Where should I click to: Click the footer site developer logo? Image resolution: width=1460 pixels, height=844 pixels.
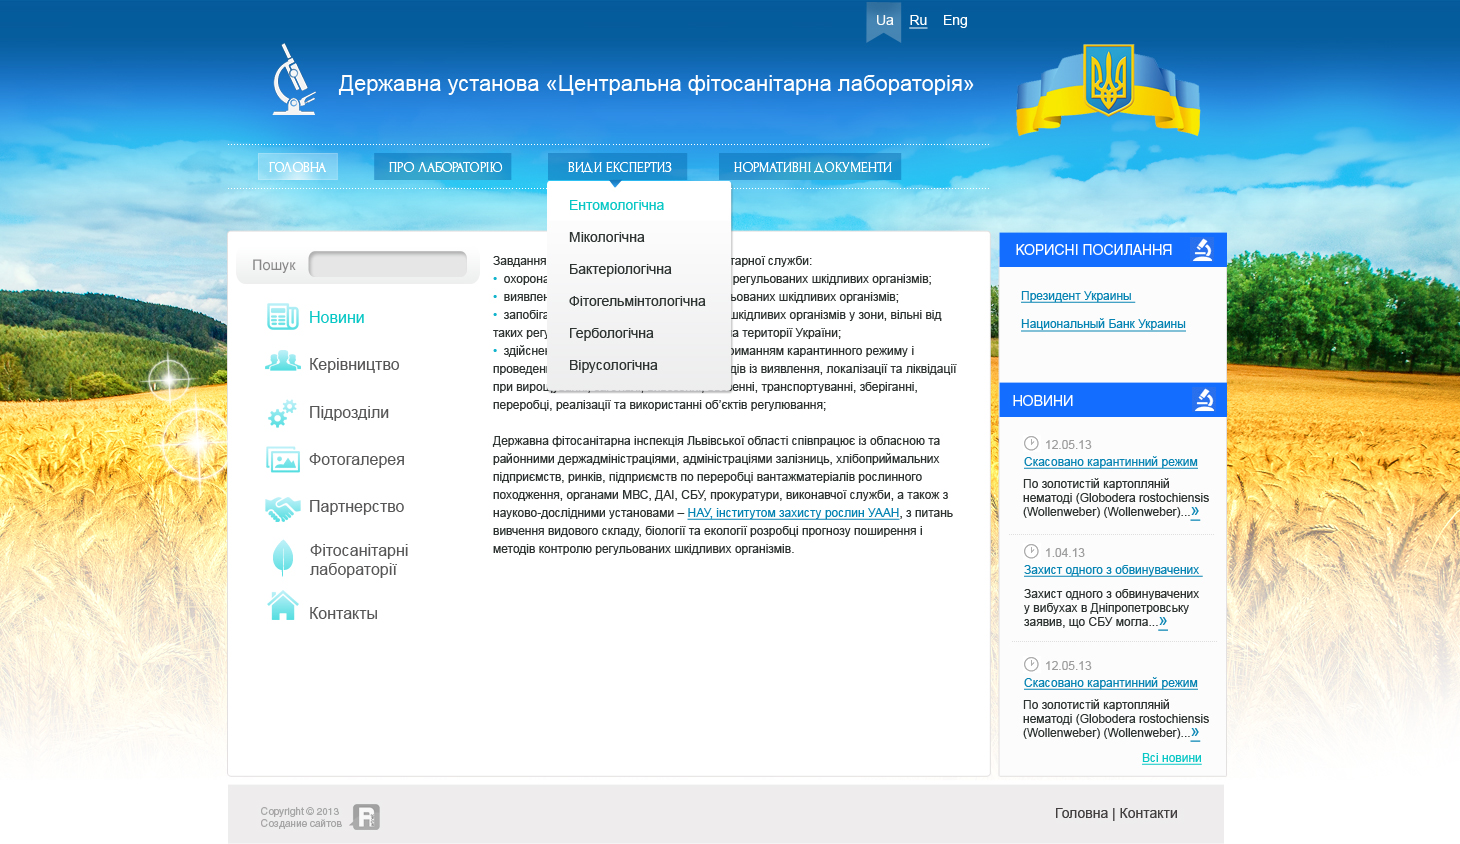pyautogui.click(x=366, y=817)
